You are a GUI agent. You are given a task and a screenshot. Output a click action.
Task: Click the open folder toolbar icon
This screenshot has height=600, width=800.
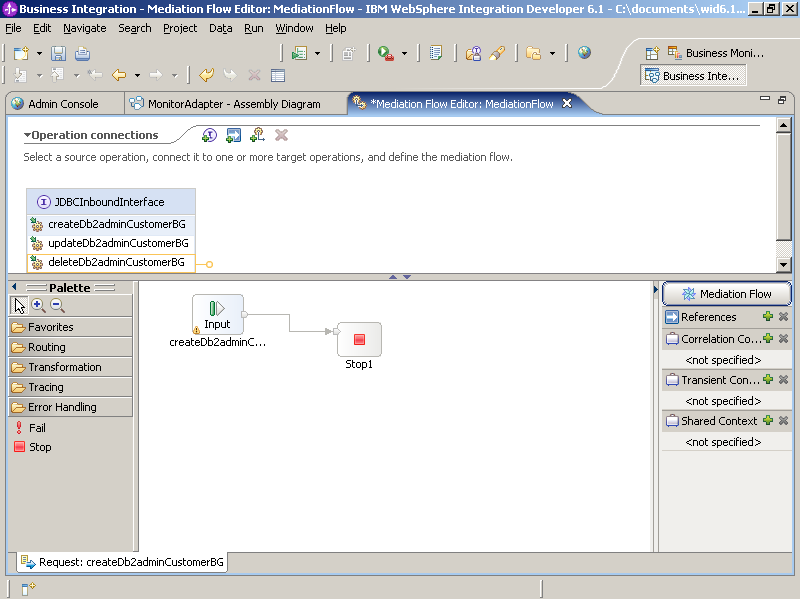coord(533,53)
